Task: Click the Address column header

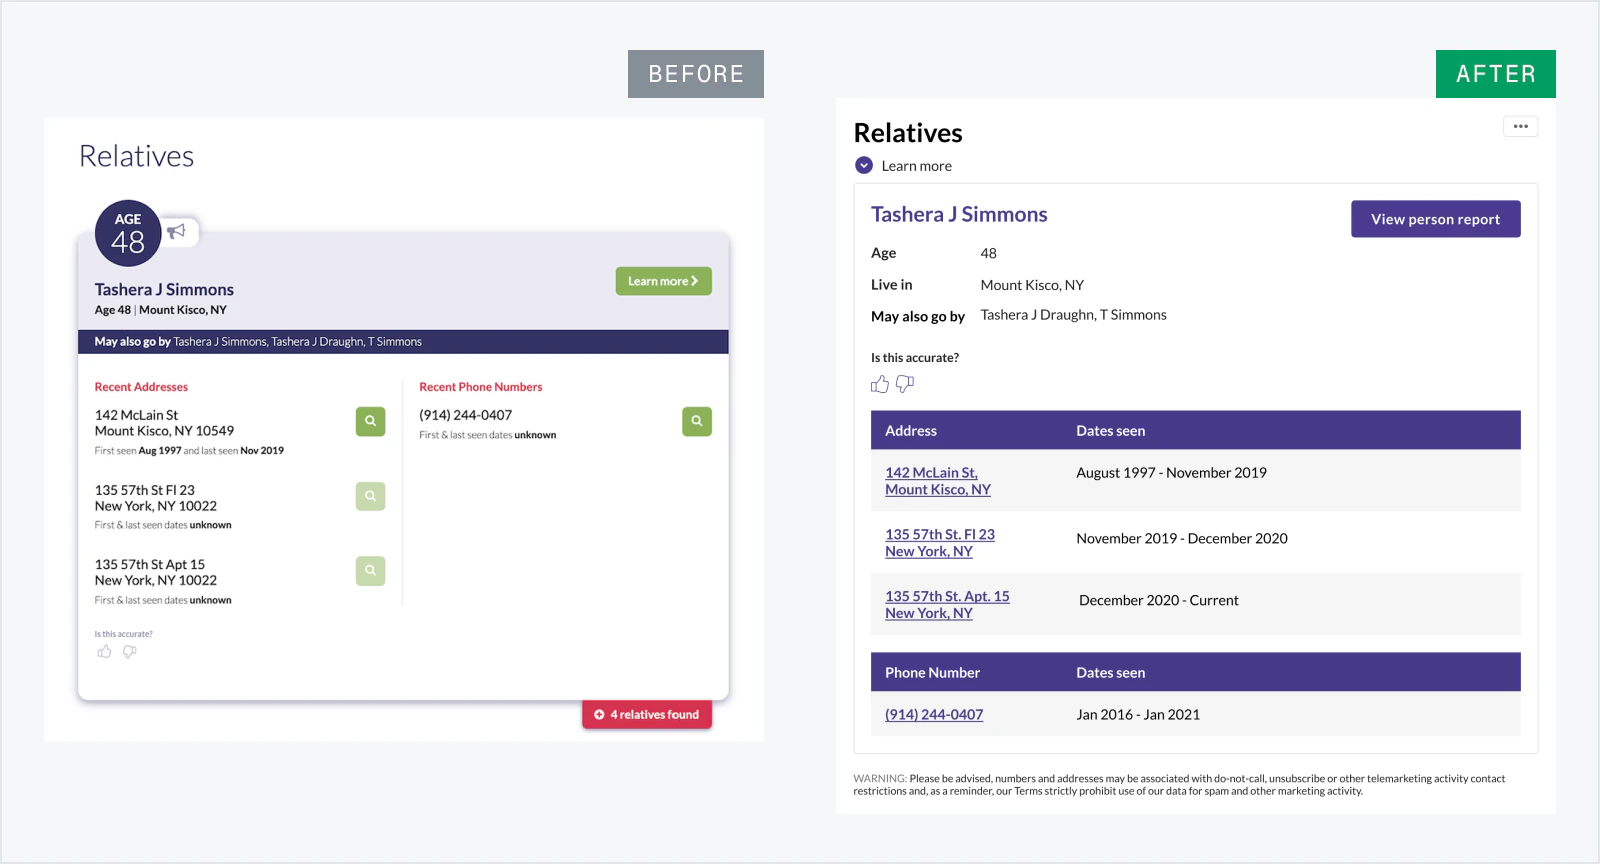Action: point(911,431)
